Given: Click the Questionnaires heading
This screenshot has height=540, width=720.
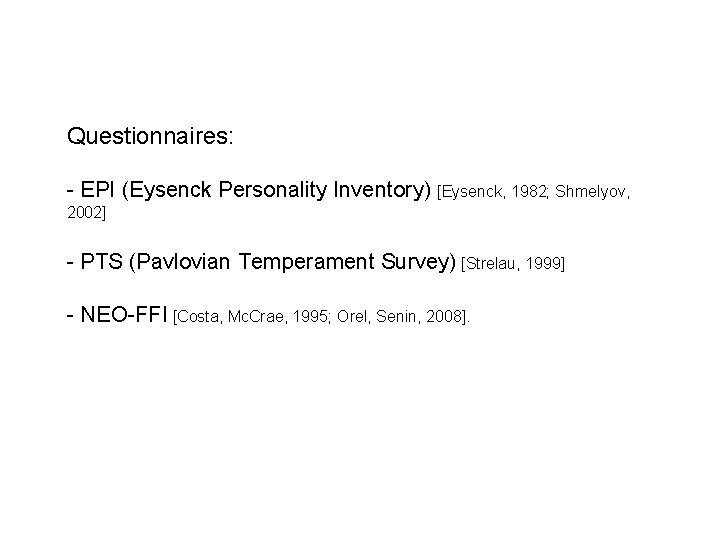Looking at the screenshot, I should tap(150, 136).
